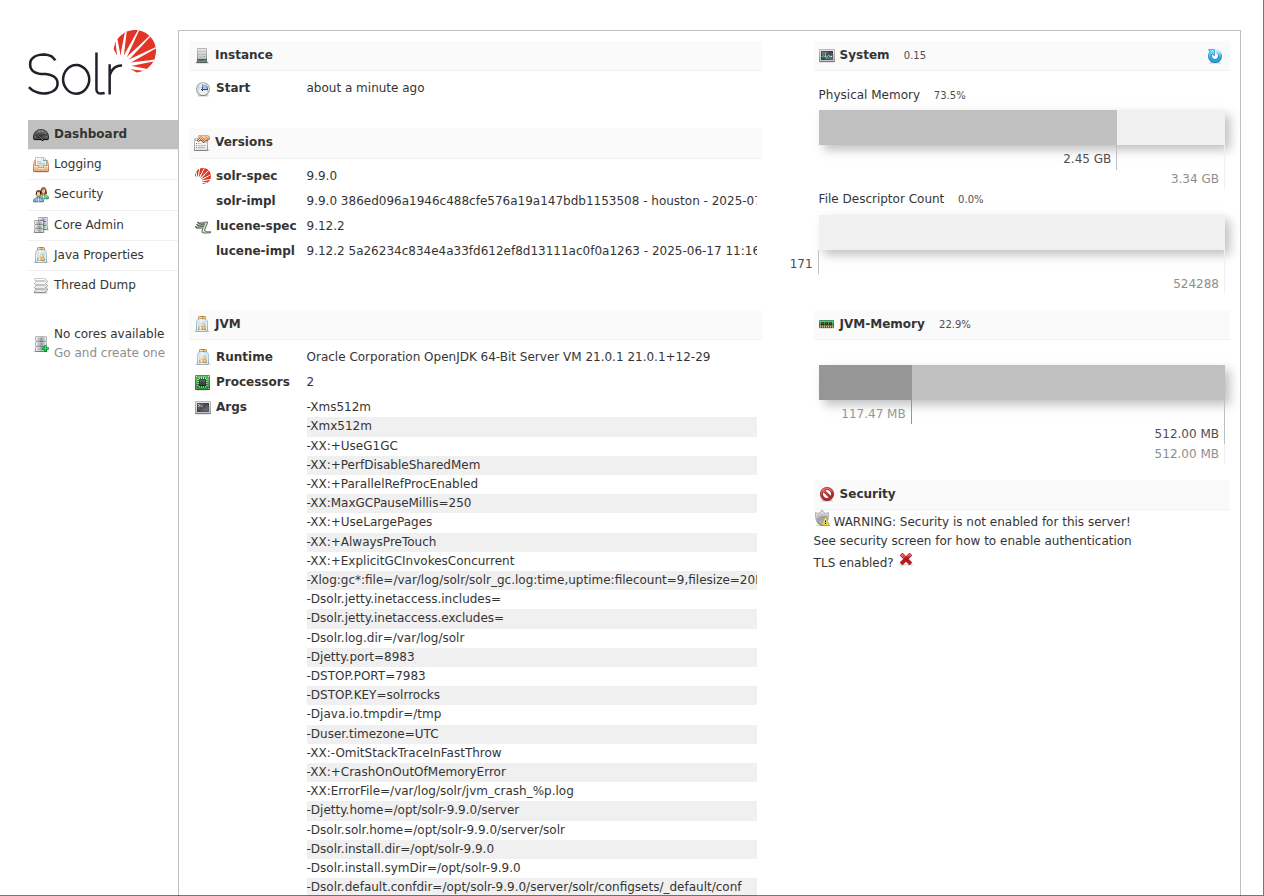This screenshot has height=896, width=1264.
Task: Click the 3.34 GB total memory value
Action: pos(1195,179)
